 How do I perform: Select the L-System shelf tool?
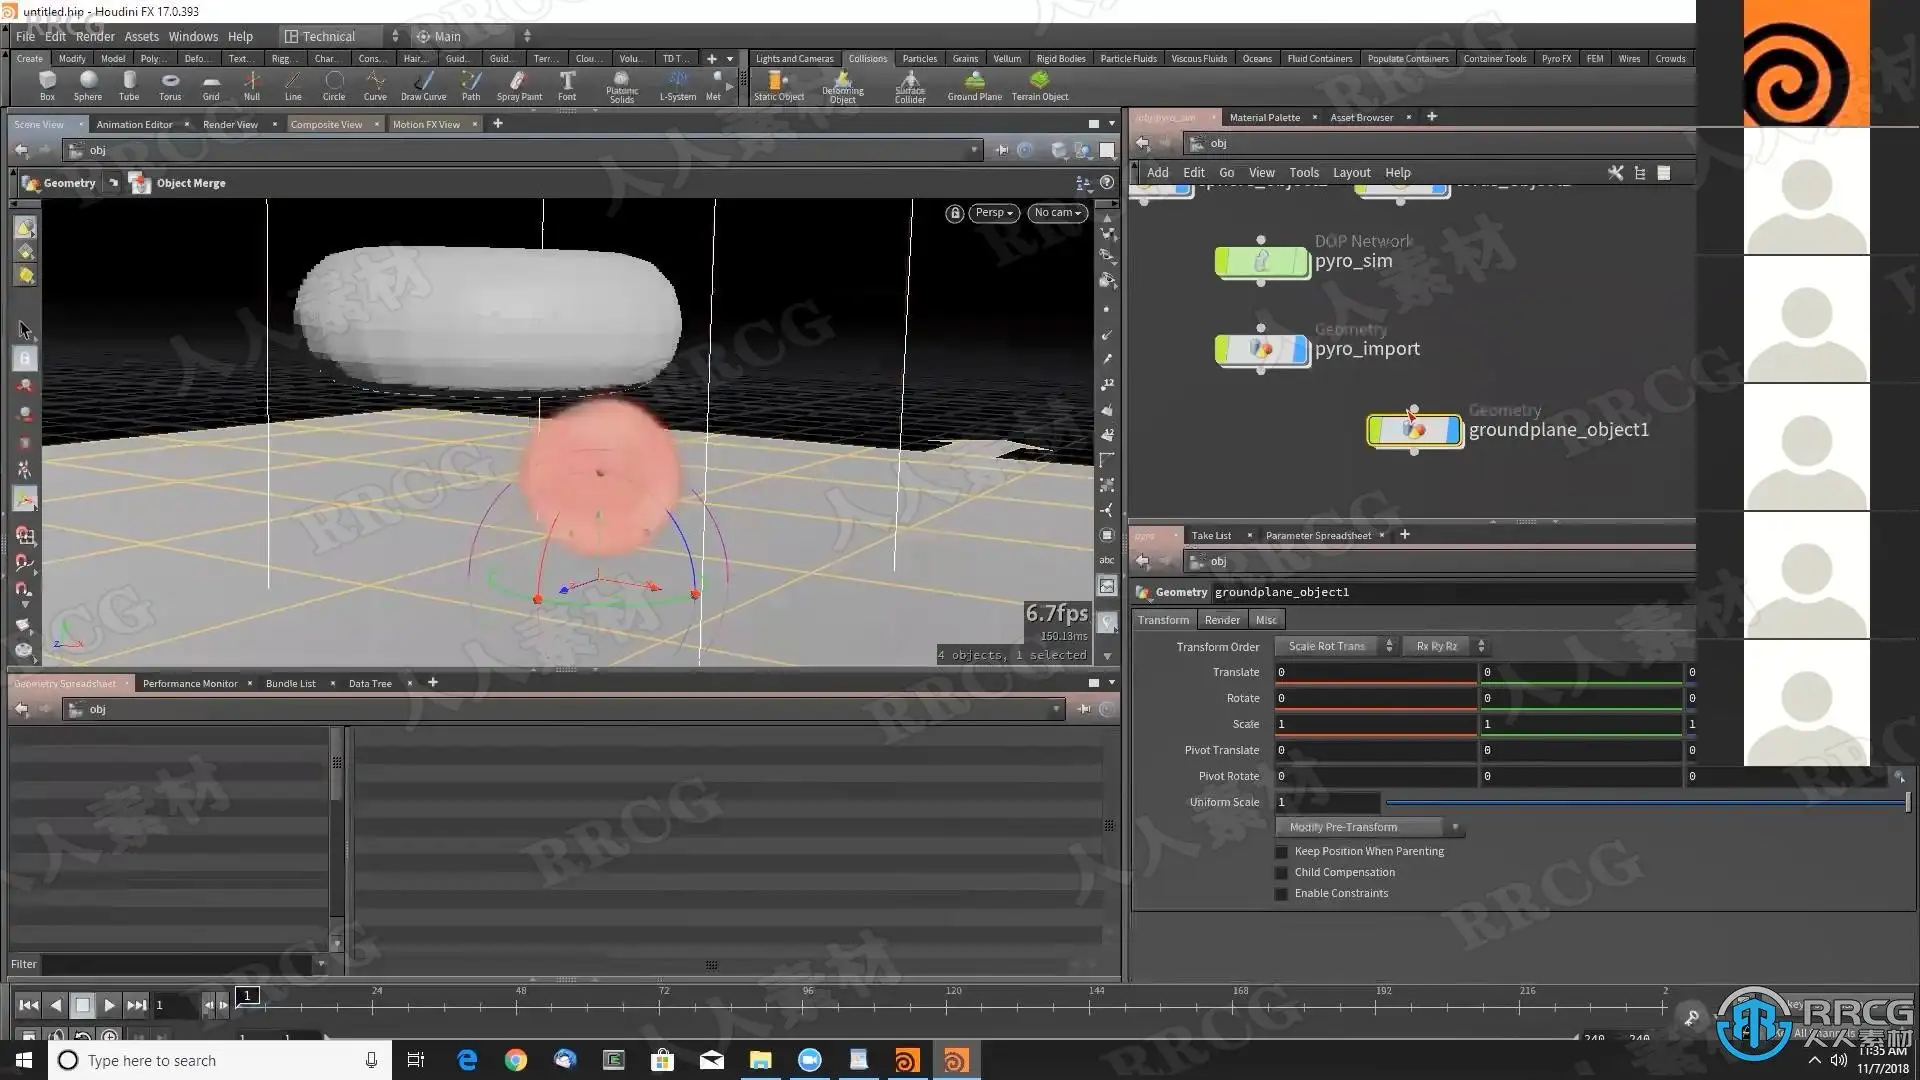[x=677, y=85]
